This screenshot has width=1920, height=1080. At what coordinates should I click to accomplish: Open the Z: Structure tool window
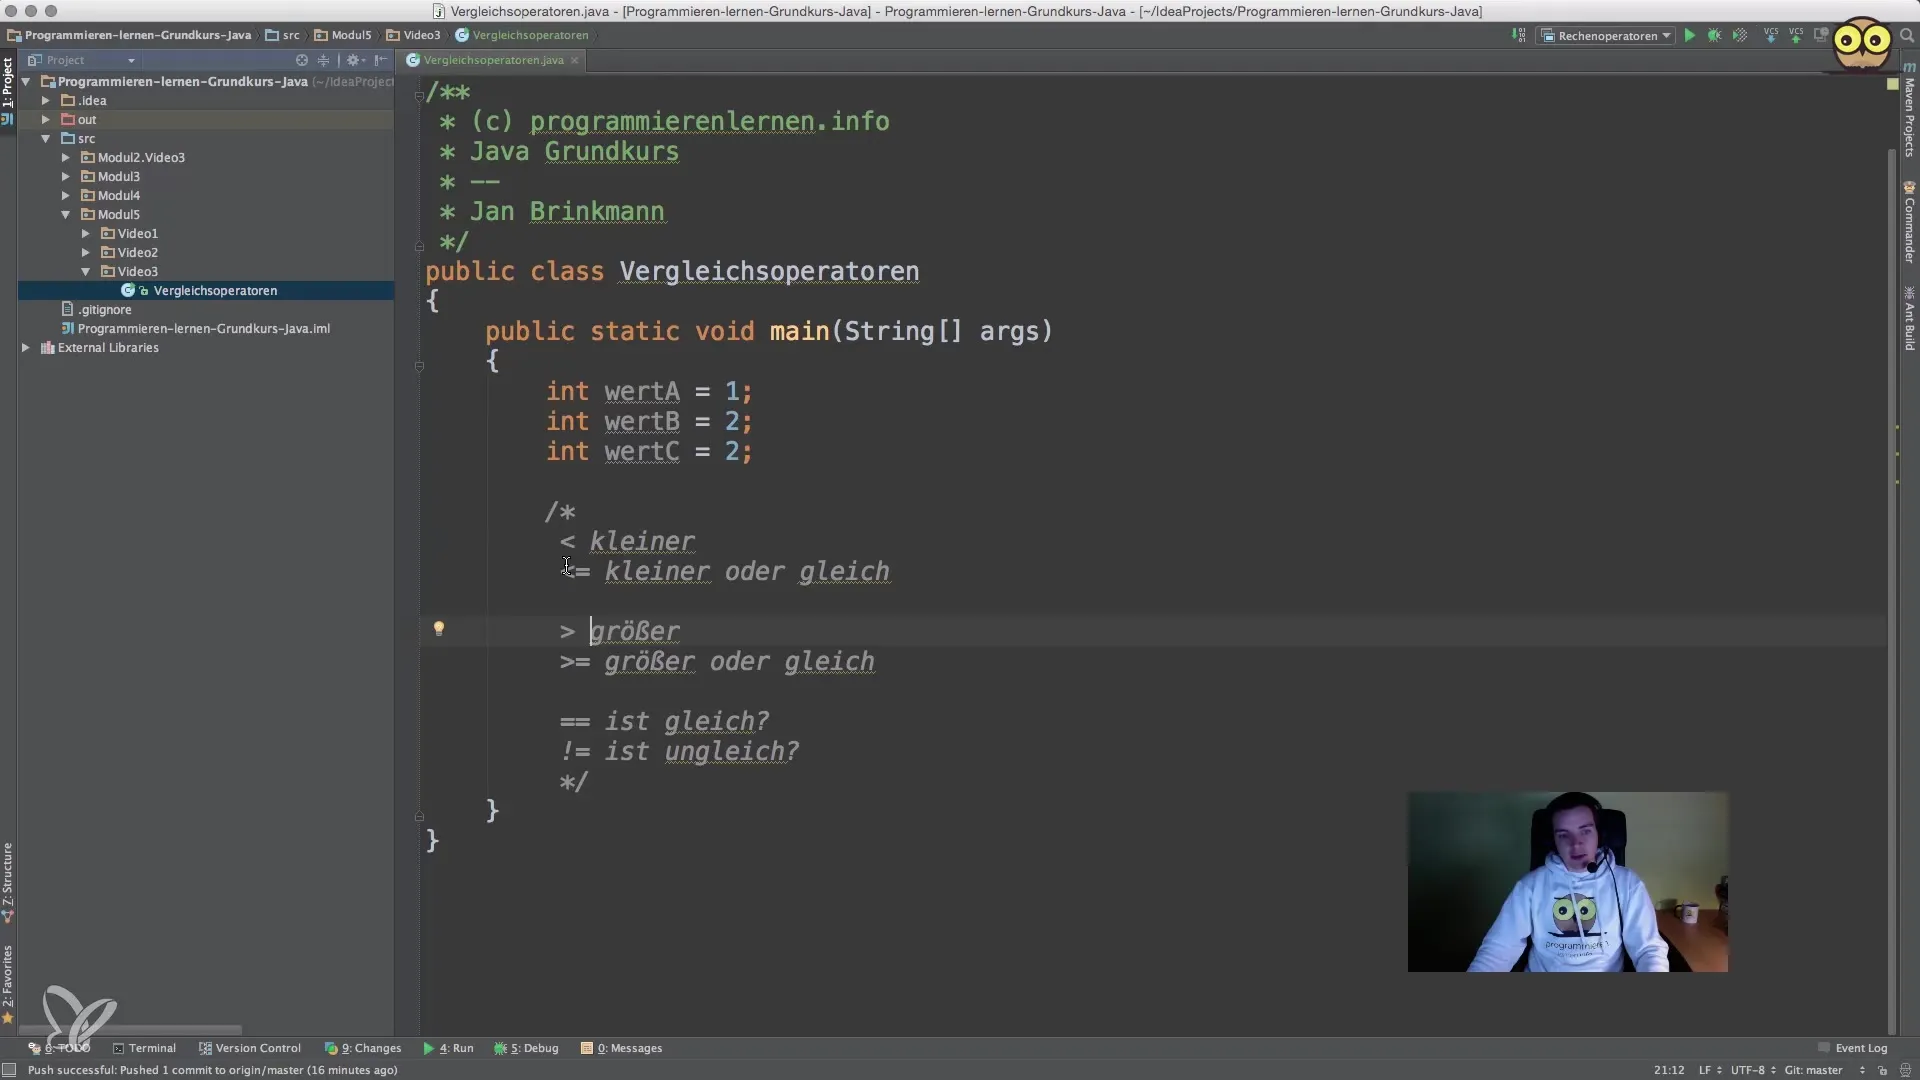(8, 882)
